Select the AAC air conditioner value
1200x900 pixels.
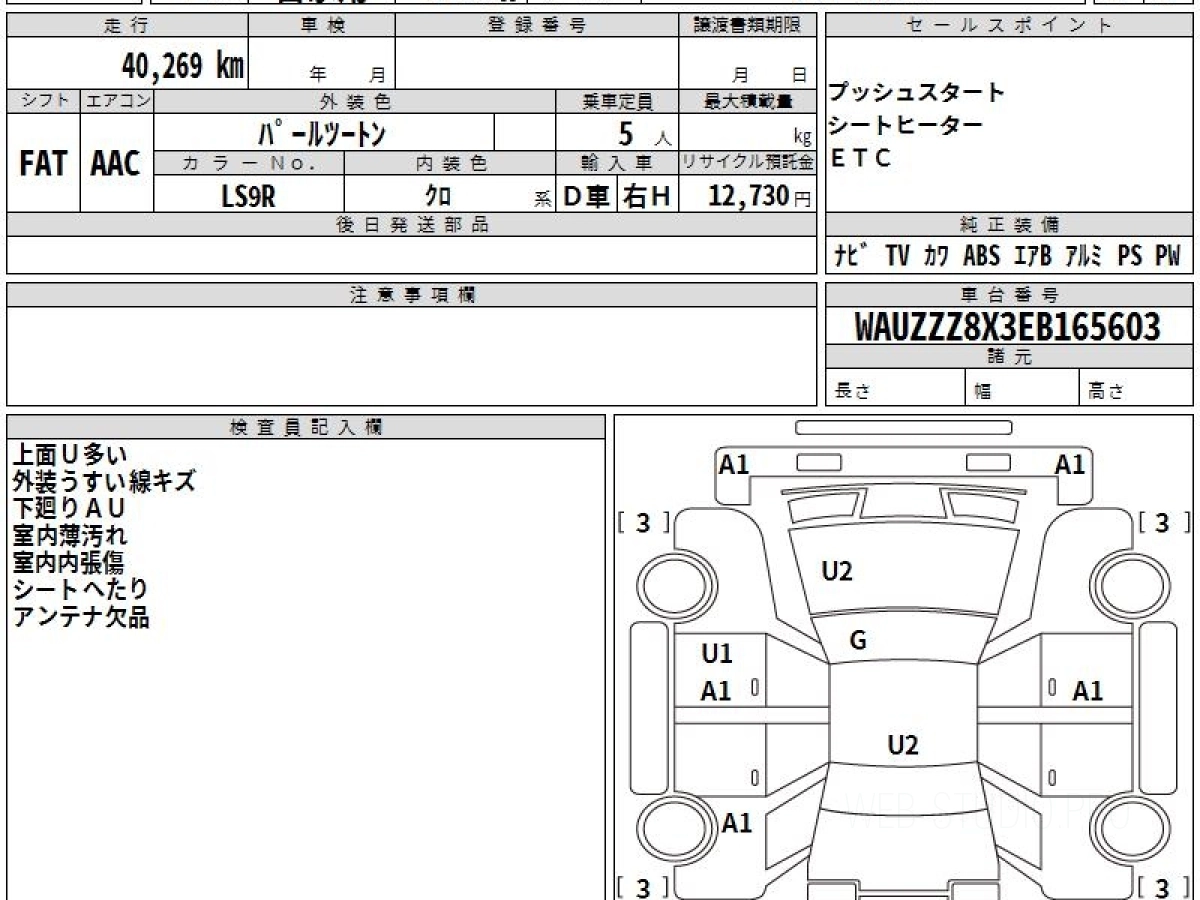(116, 163)
